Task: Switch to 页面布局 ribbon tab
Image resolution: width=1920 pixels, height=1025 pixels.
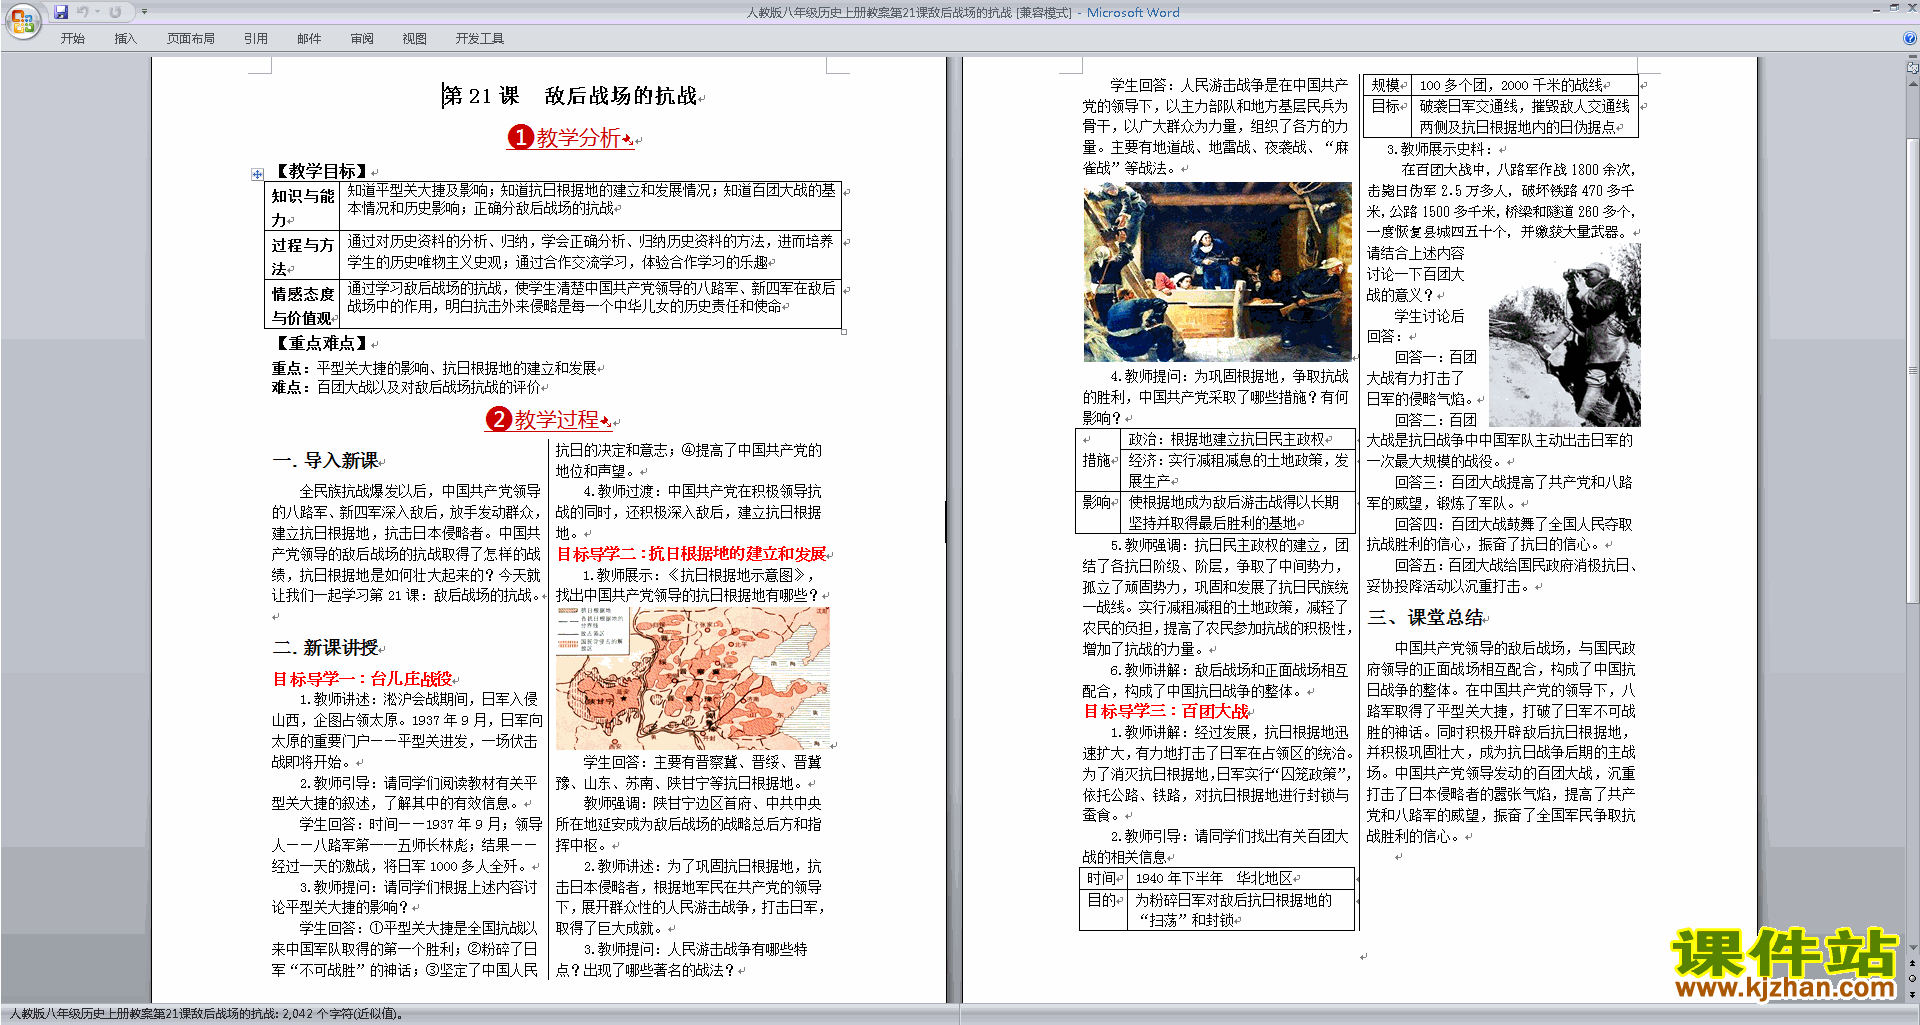Action: coord(191,39)
